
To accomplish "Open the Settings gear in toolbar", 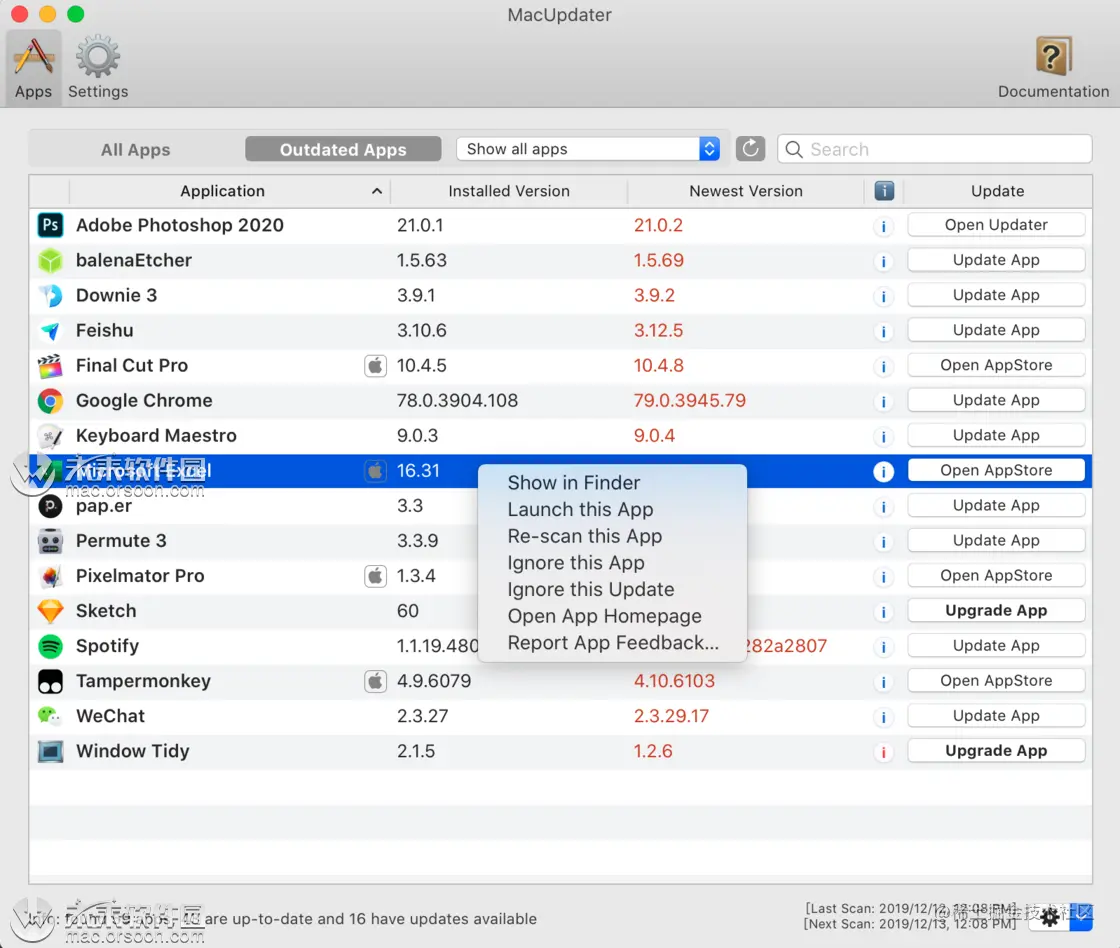I will pyautogui.click(x=98, y=68).
